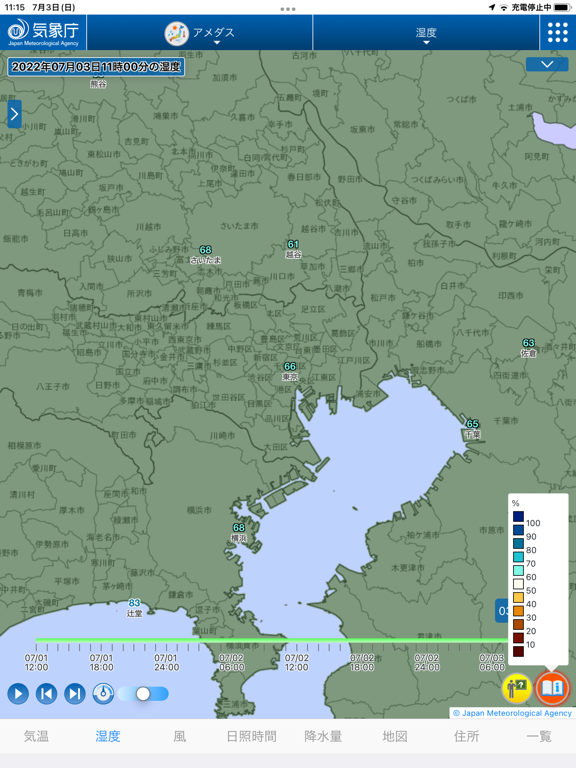This screenshot has height=768, width=576.
Task: Click the 千葉市 map label
Action: click(506, 420)
